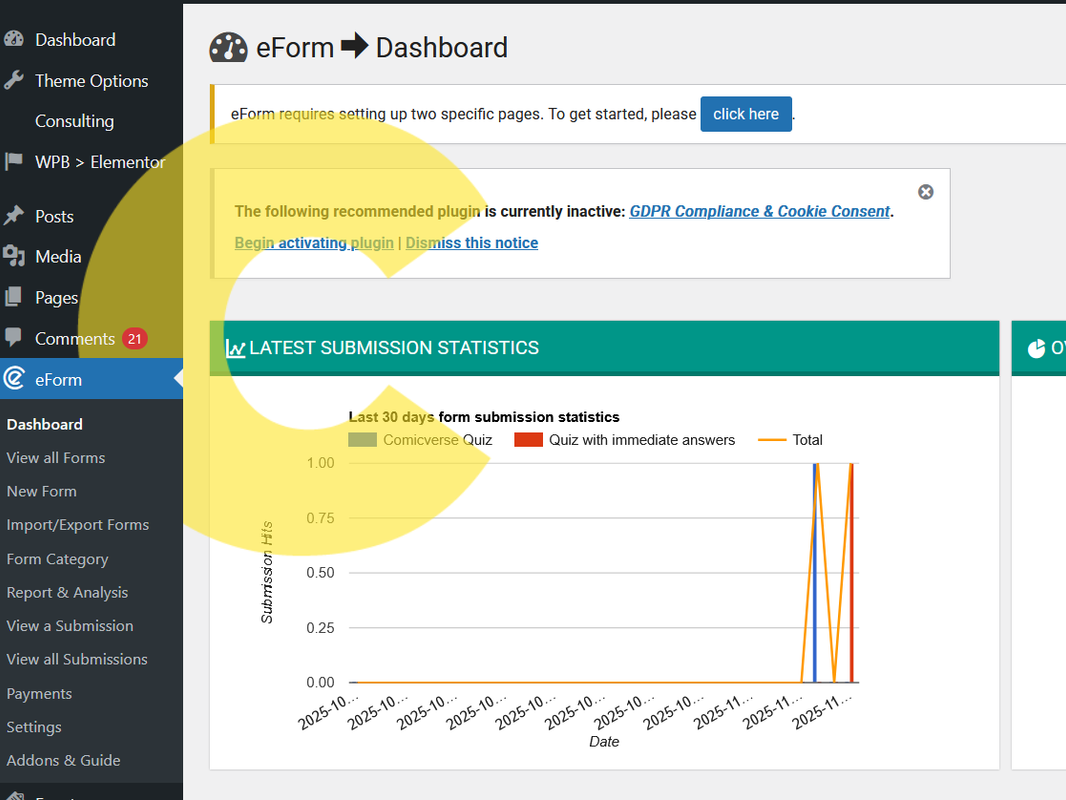Image resolution: width=1066 pixels, height=800 pixels.
Task: Toggle the orange Total legend line
Action: coord(772,440)
